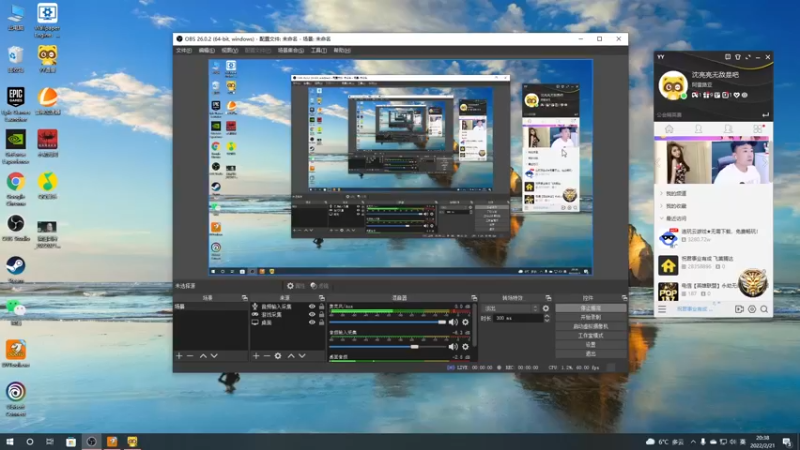The width and height of the screenshot is (800, 450).
Task: Open Ubisoft Connect desktop icon
Action: 16,398
